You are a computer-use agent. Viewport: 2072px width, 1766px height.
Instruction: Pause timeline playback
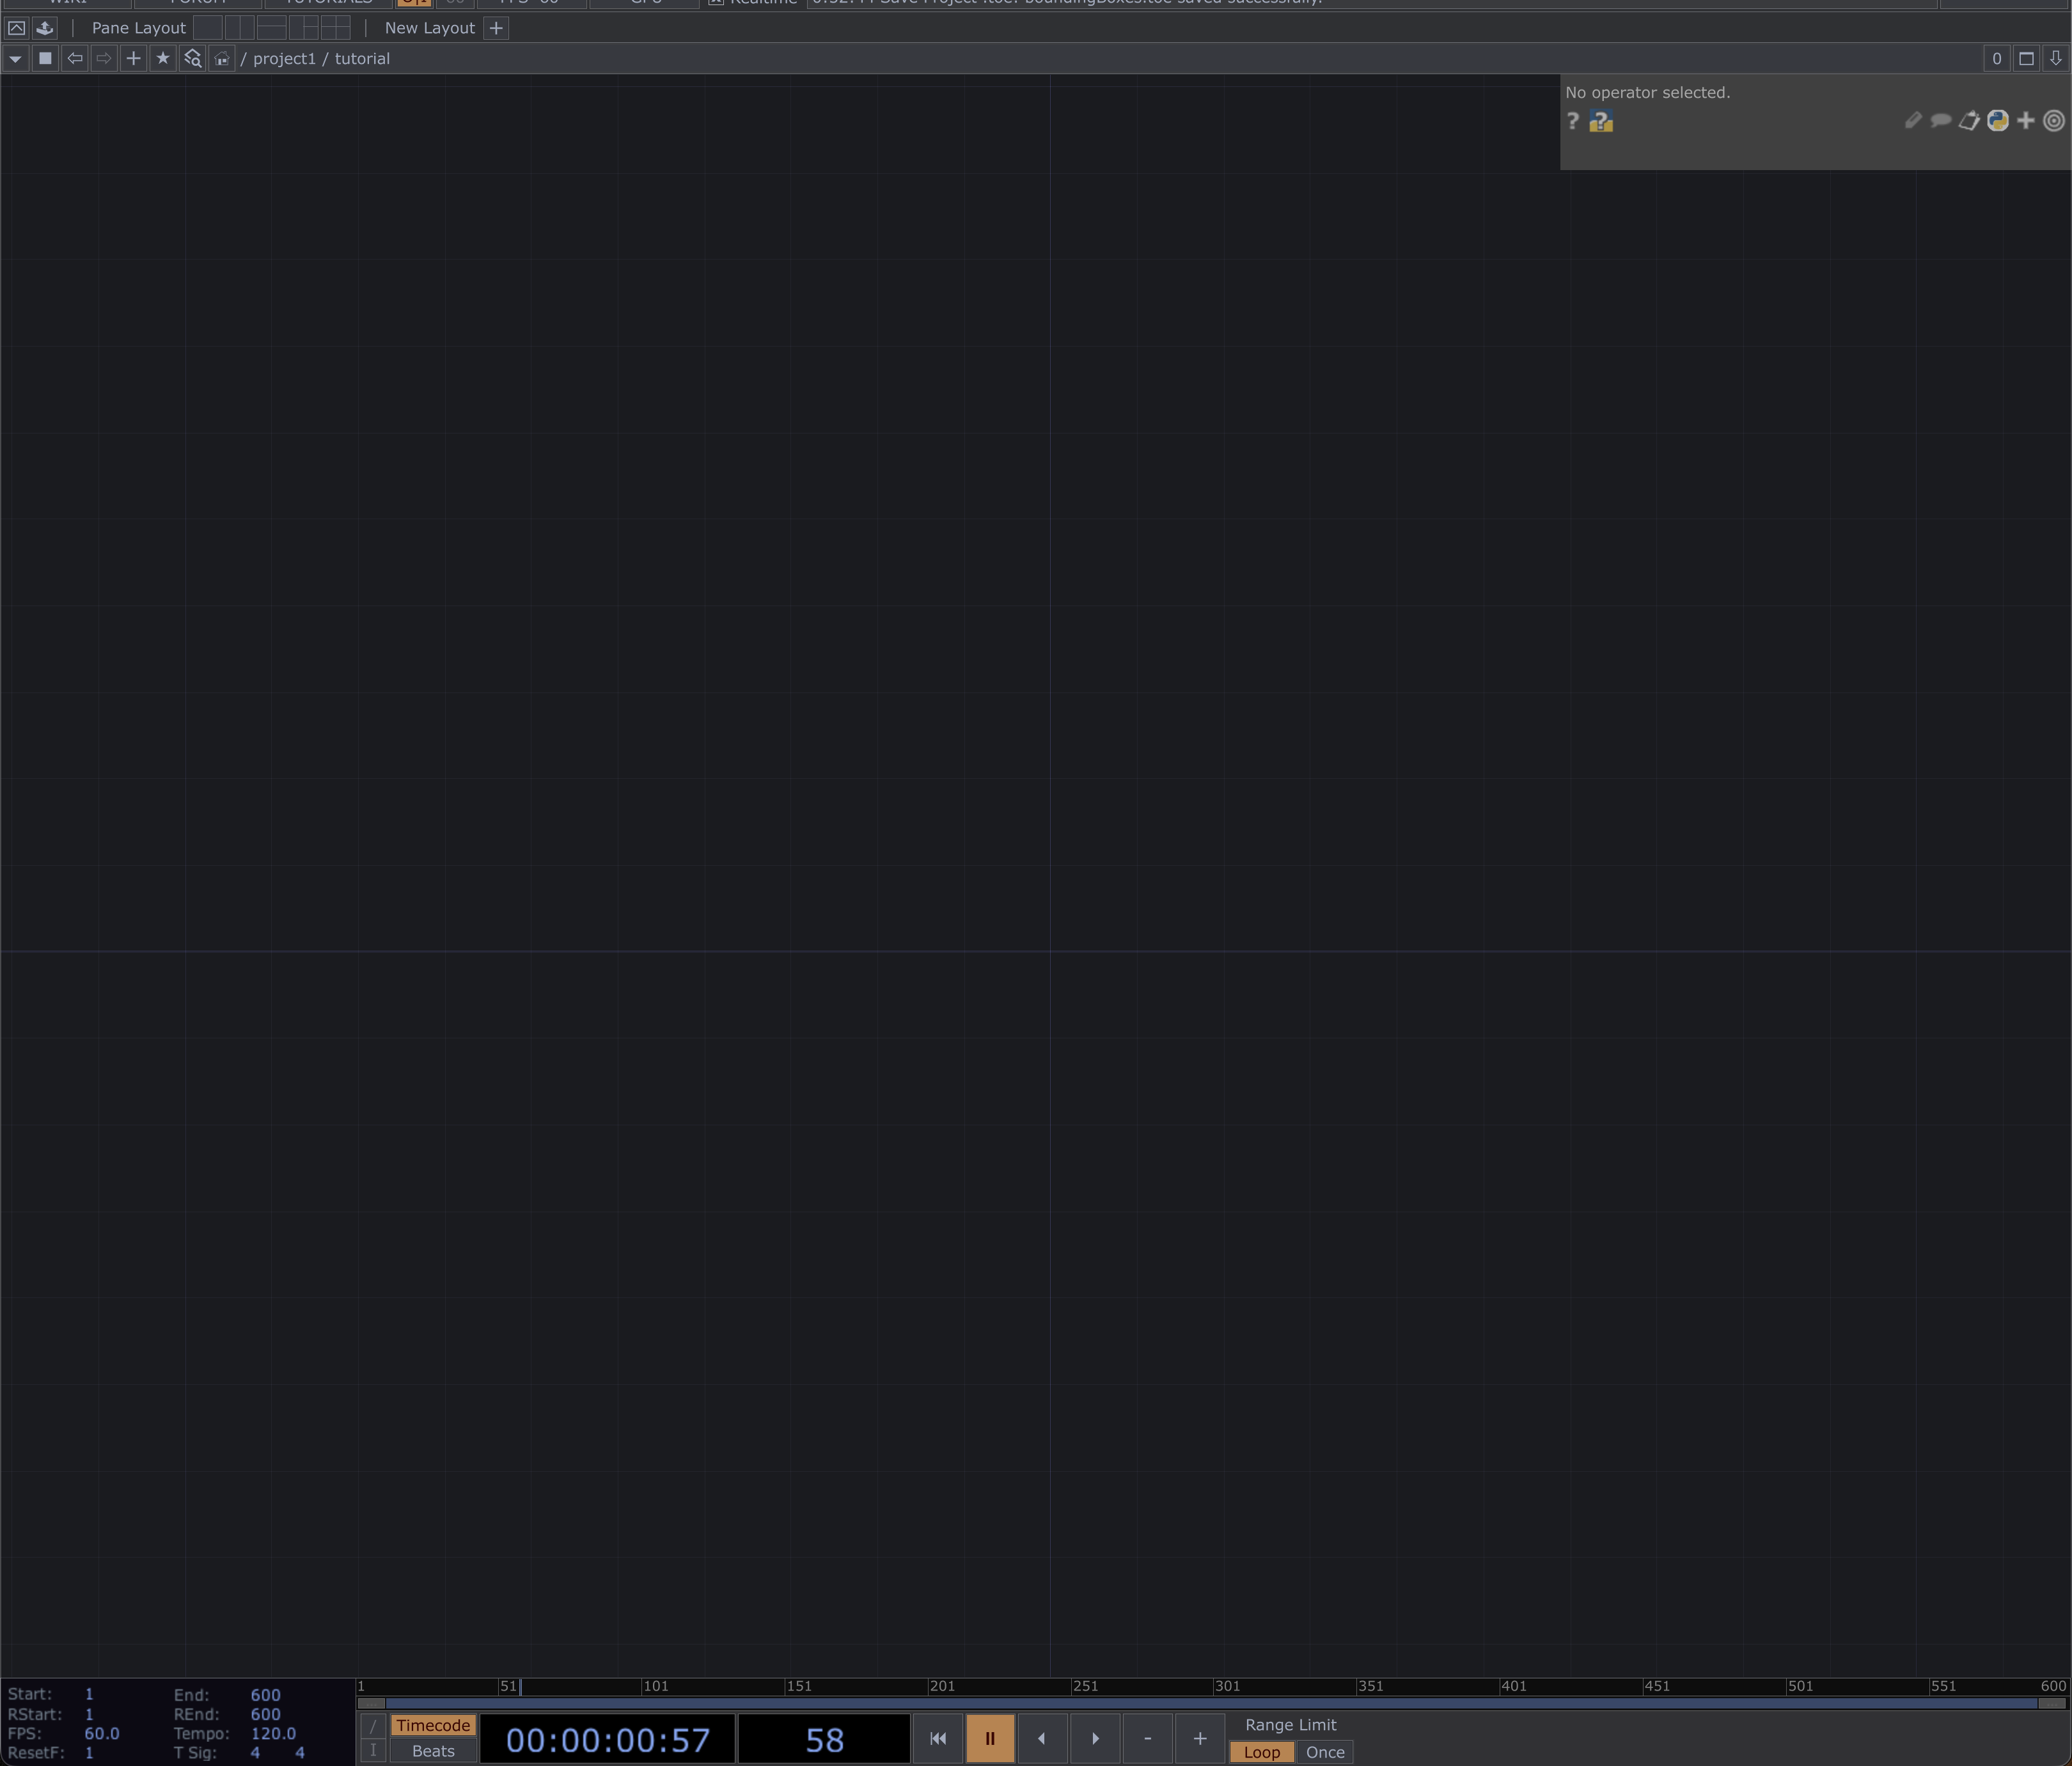[x=990, y=1738]
